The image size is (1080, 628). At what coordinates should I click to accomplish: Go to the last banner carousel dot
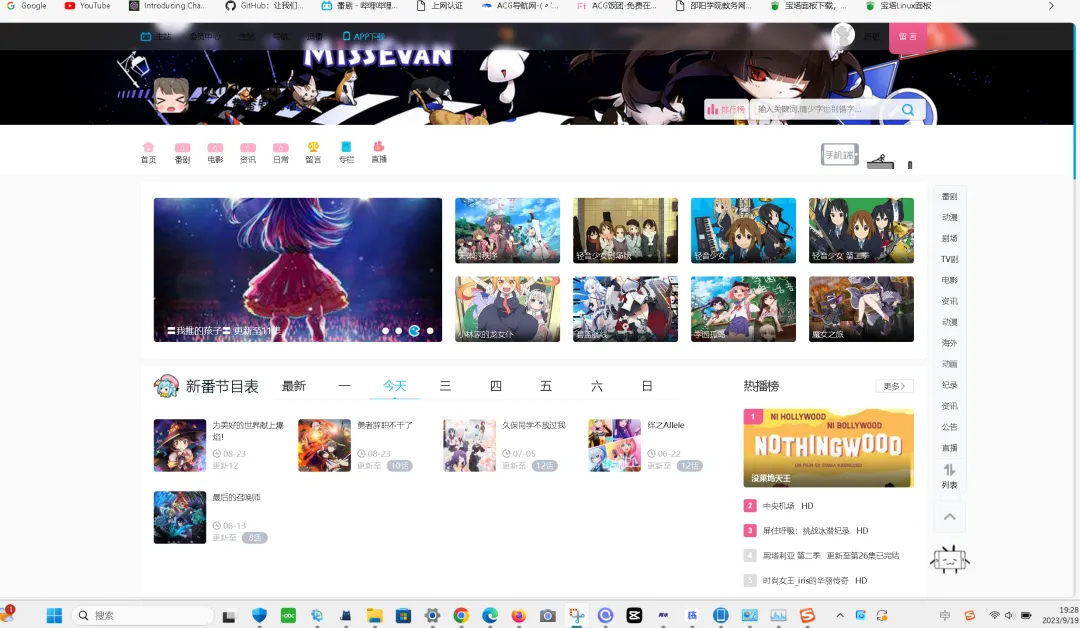tap(430, 331)
